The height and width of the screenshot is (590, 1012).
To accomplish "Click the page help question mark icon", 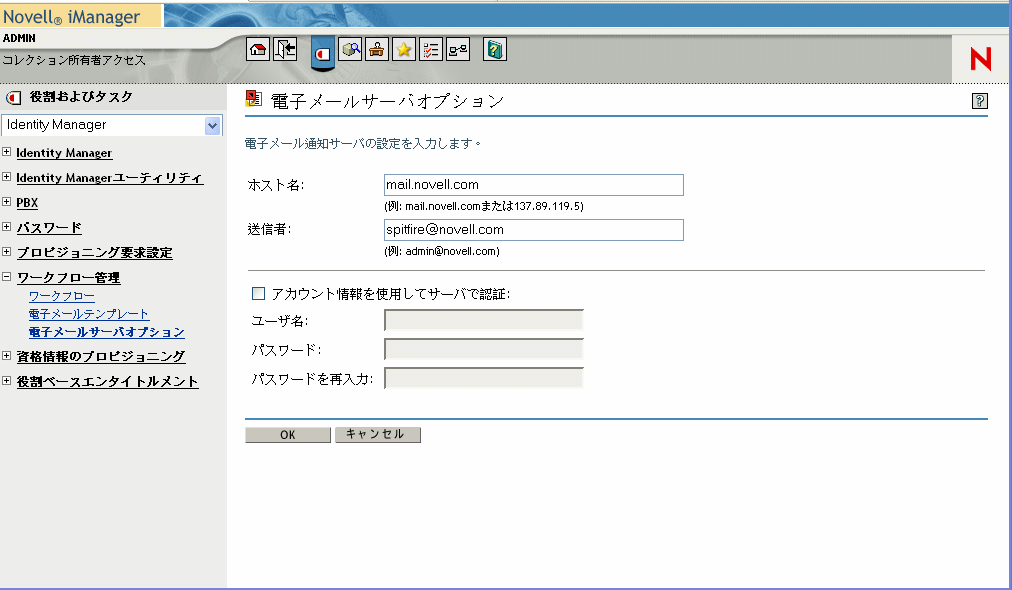I will [x=980, y=101].
